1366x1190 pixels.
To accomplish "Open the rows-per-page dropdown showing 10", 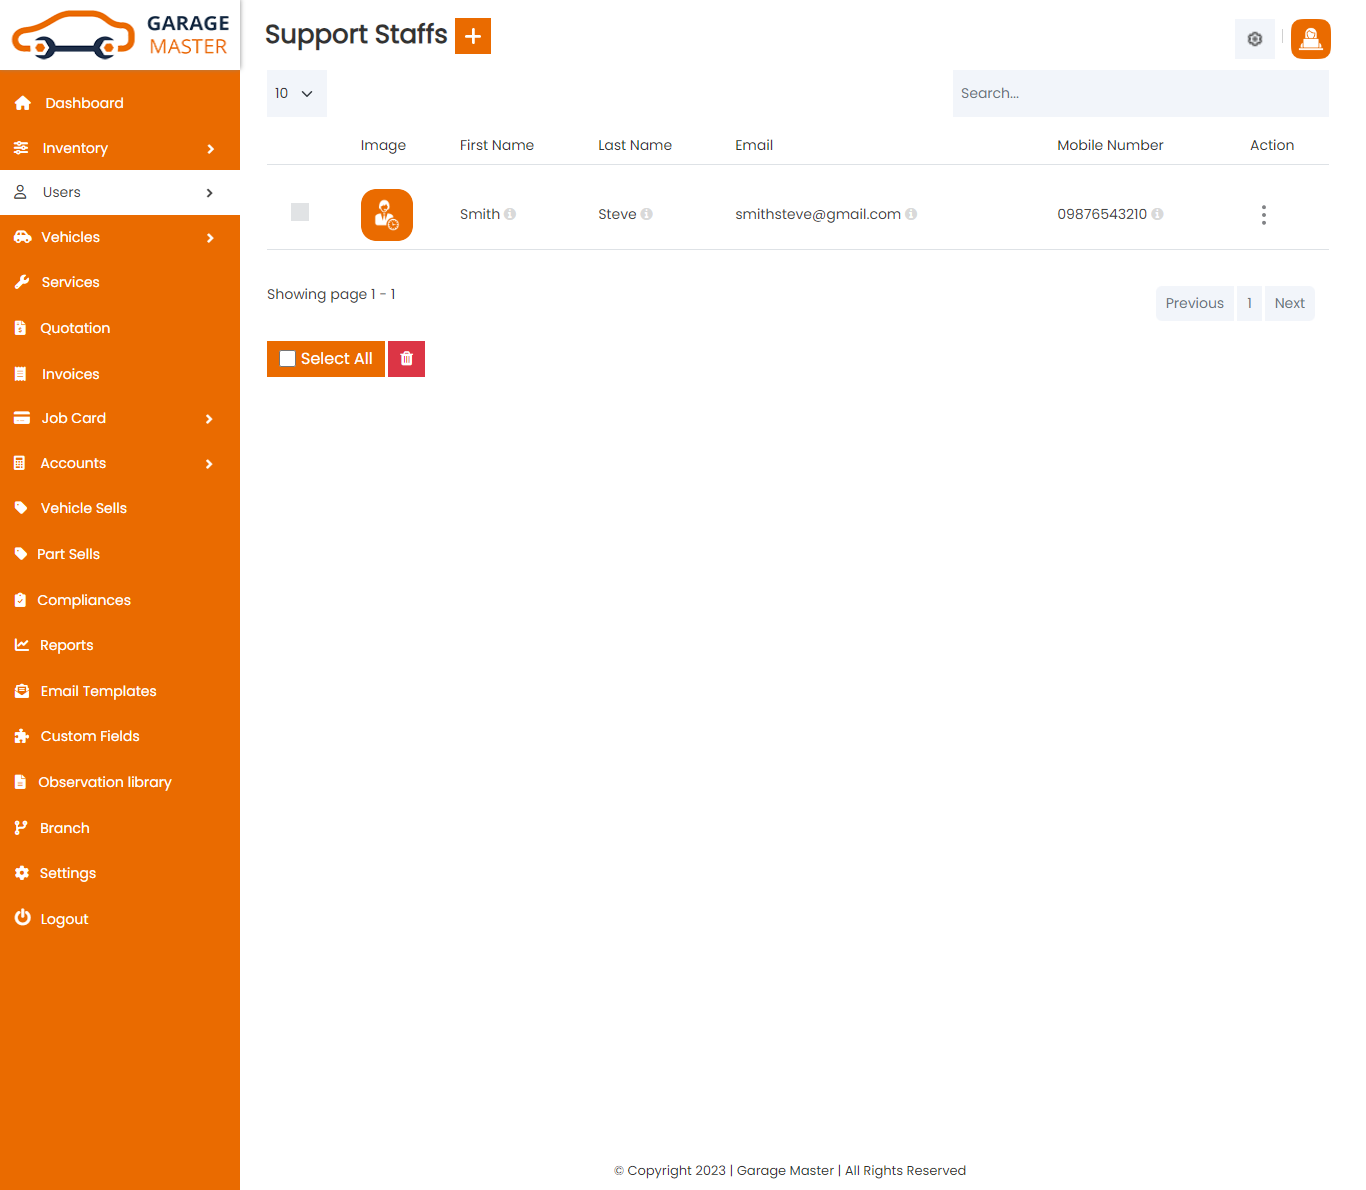I will point(296,93).
